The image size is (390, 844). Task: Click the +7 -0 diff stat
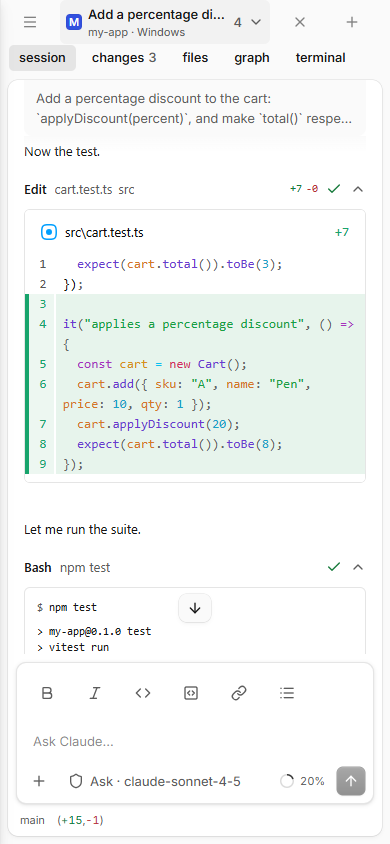tap(304, 189)
